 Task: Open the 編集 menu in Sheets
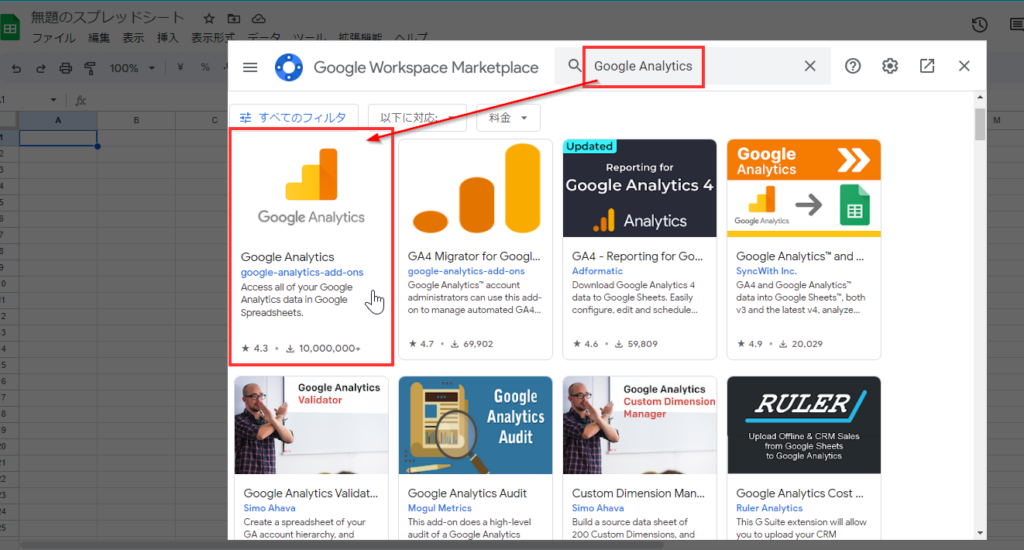[99, 38]
